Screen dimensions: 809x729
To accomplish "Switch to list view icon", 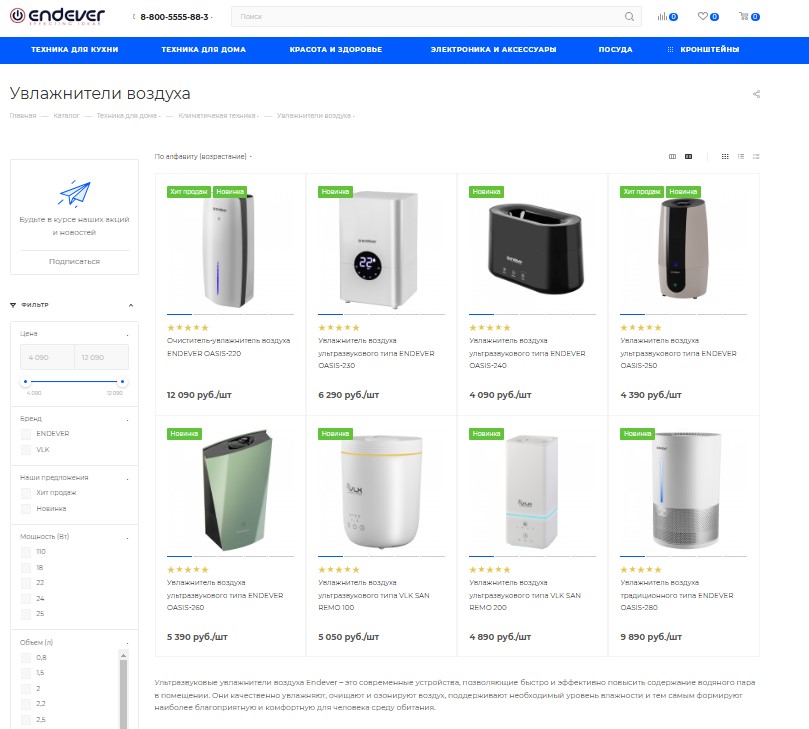I will click(740, 156).
